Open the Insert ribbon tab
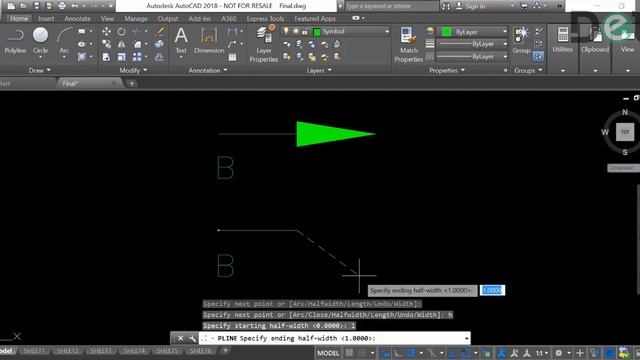Image resolution: width=640 pixels, height=360 pixels. coord(46,18)
